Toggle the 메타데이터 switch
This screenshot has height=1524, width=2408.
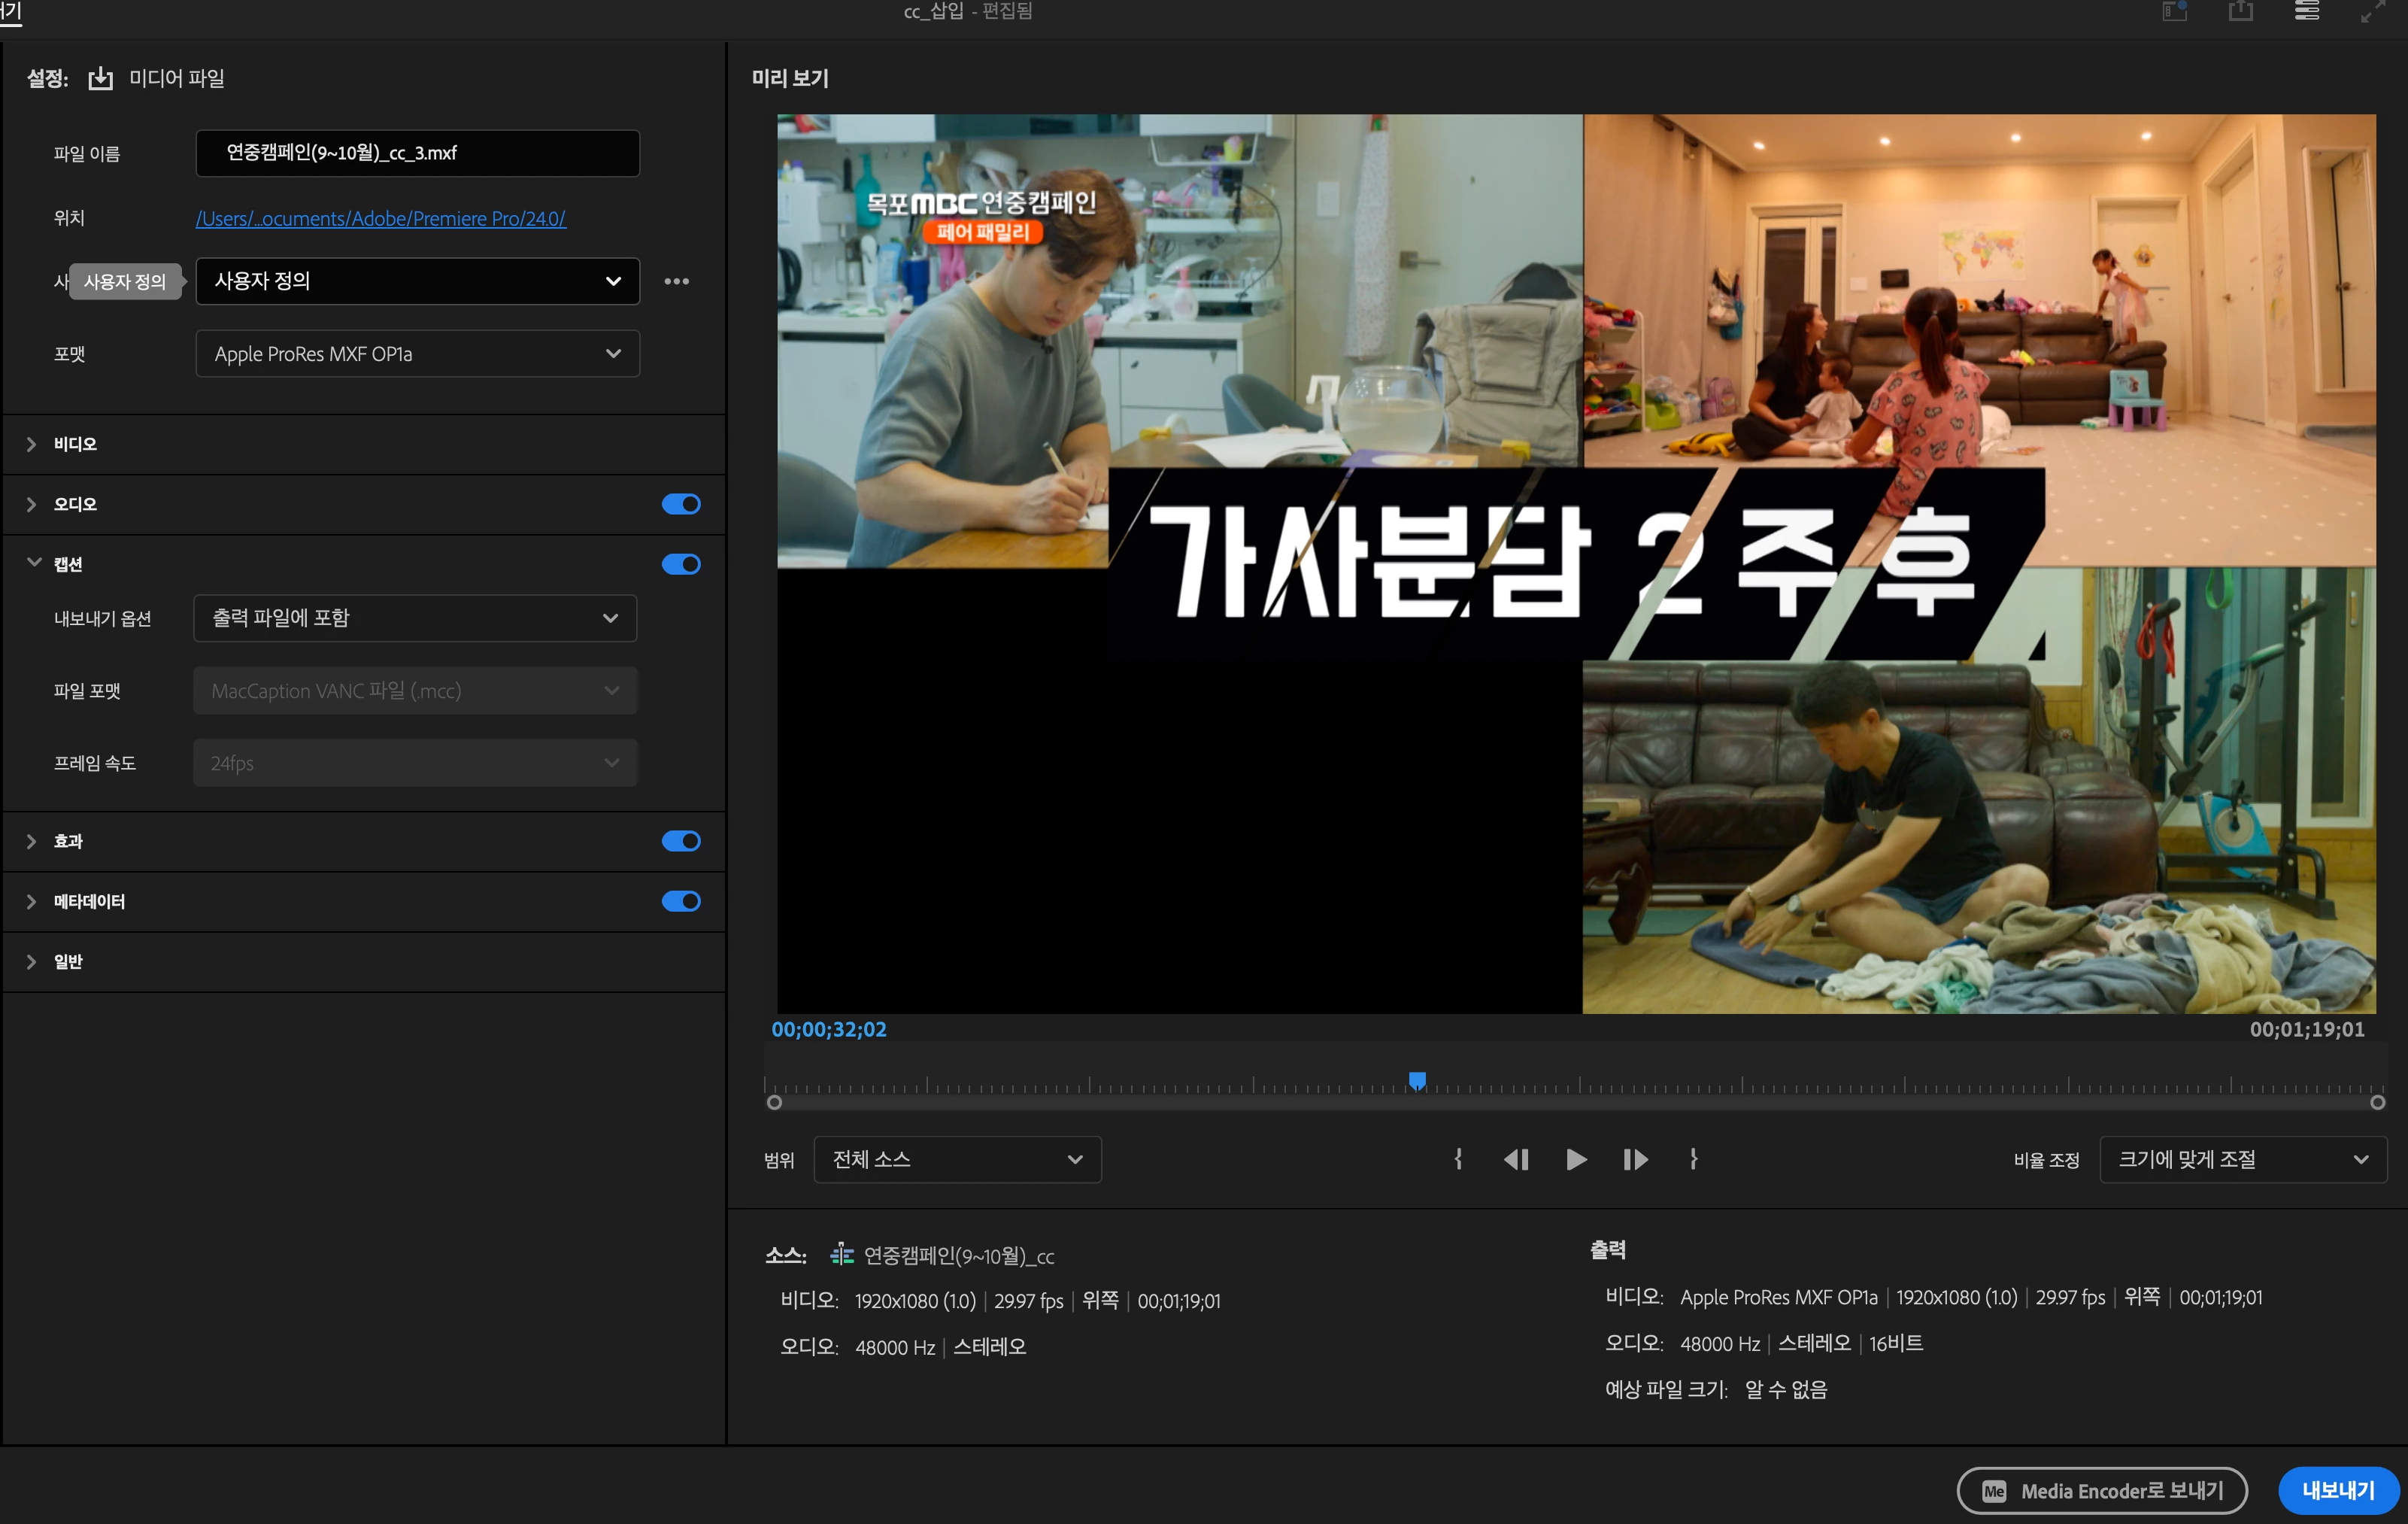[681, 901]
